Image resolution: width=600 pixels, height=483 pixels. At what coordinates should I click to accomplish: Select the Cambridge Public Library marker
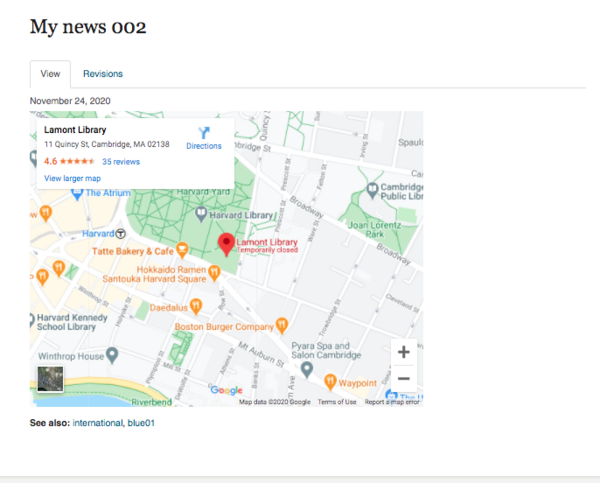372,189
